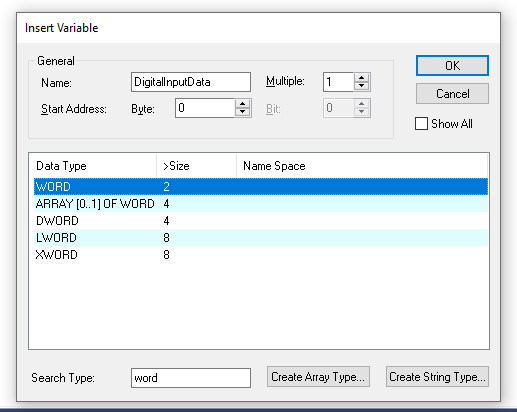Click the Name Space column header
Screen dimensions: 517x412
[362, 166]
